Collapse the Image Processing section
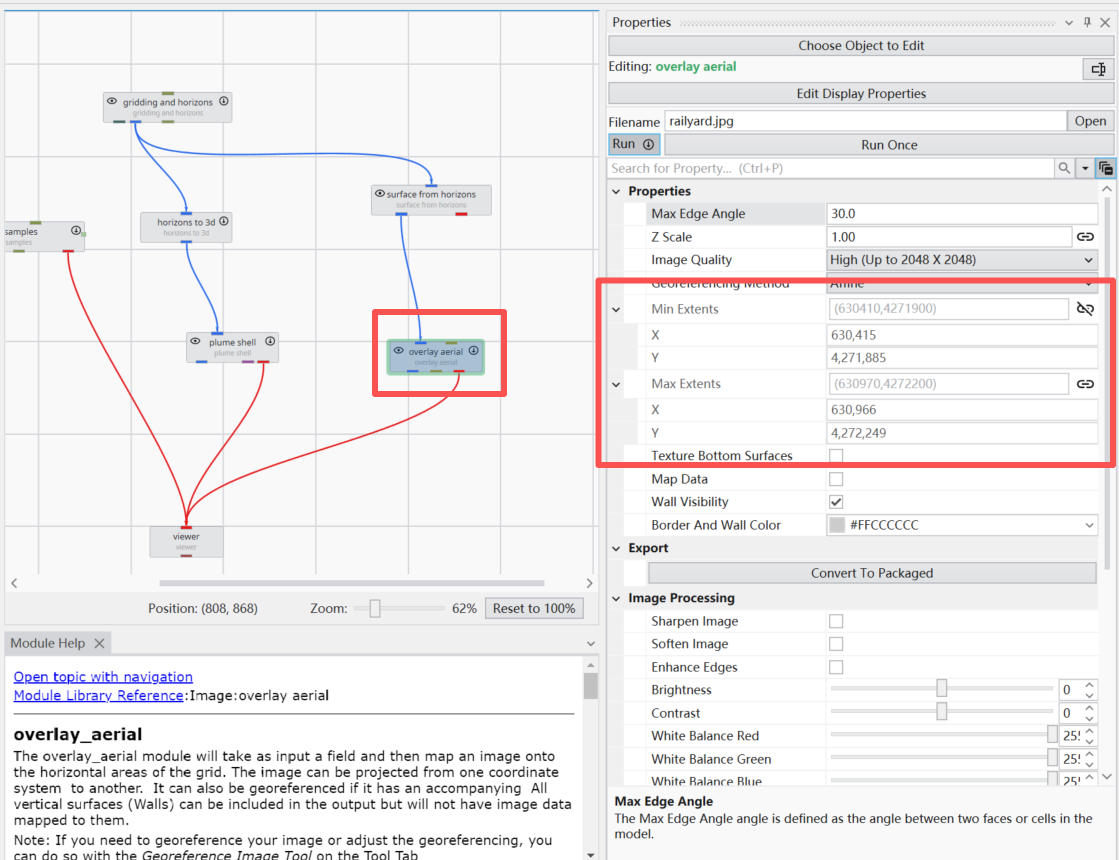The height and width of the screenshot is (860, 1119). click(617, 598)
